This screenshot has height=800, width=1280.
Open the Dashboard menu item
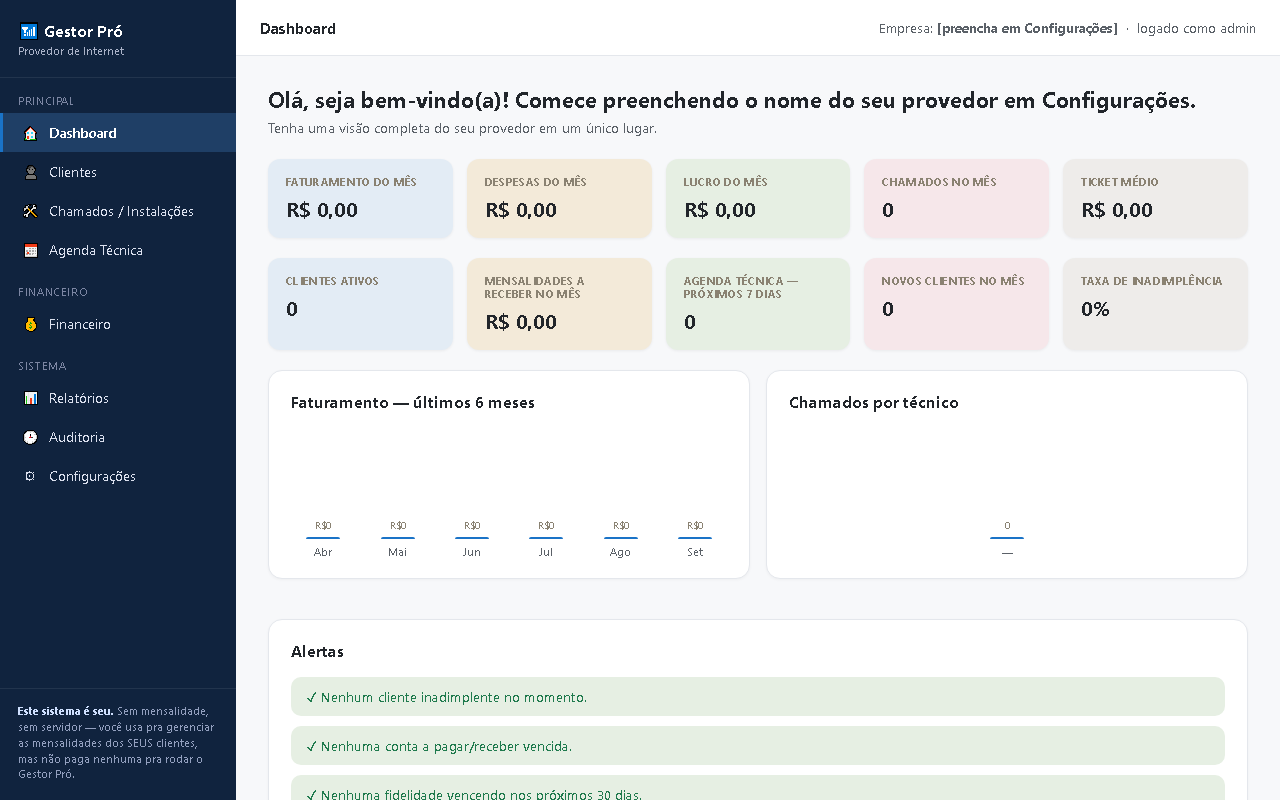coord(118,133)
